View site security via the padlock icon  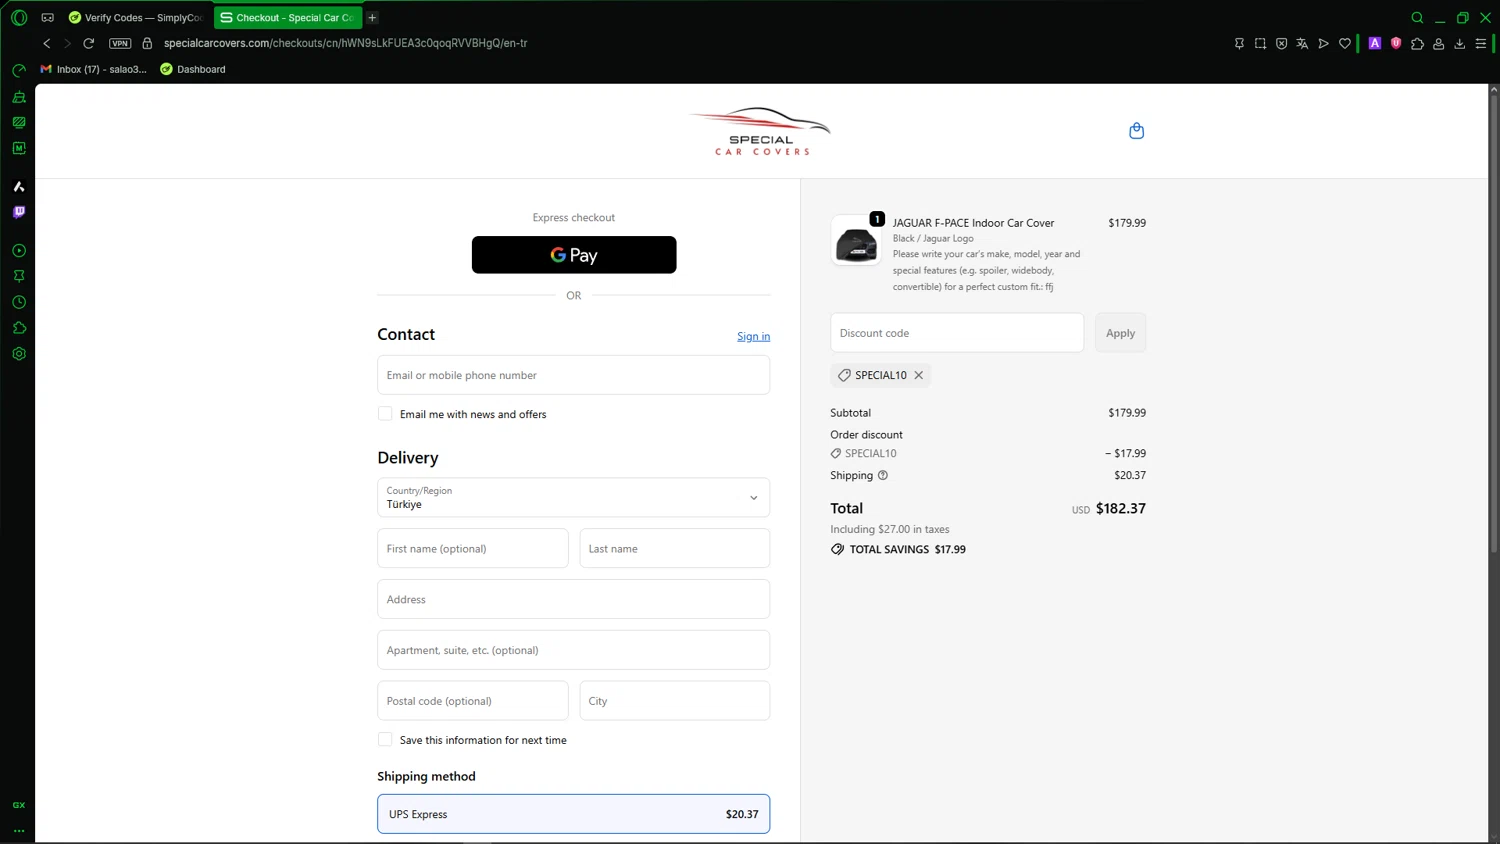coord(147,43)
